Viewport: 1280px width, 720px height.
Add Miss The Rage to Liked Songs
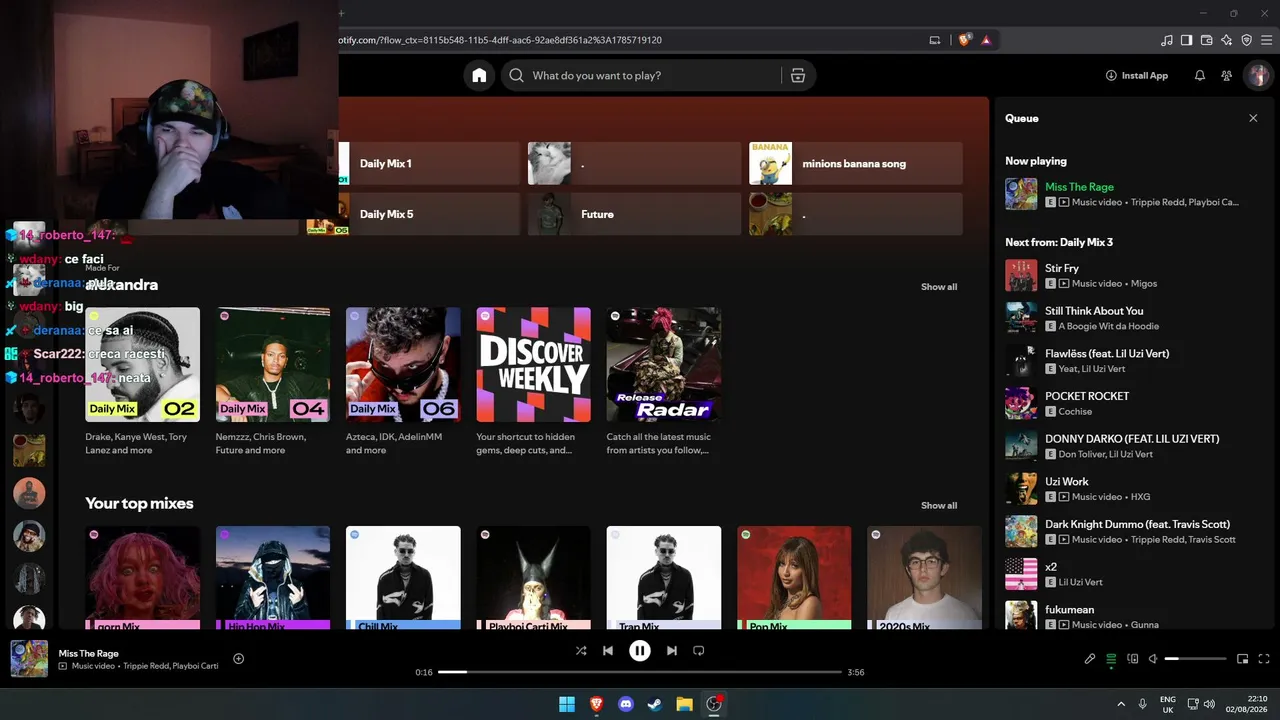(x=238, y=658)
